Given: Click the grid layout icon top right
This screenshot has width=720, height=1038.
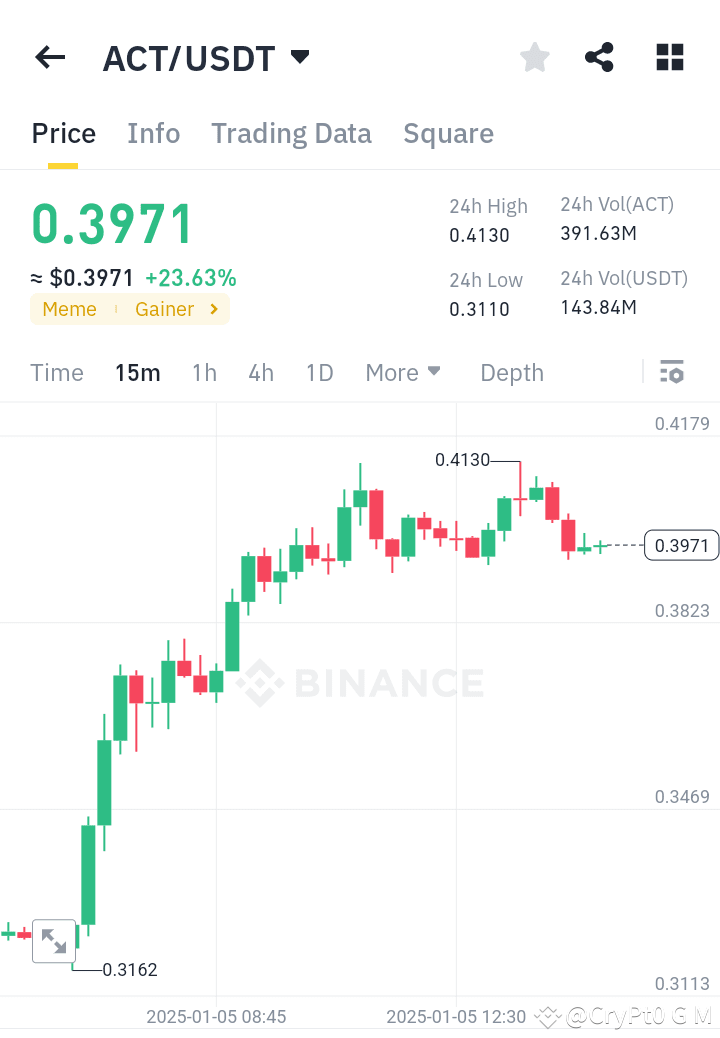Looking at the screenshot, I should [x=669, y=57].
